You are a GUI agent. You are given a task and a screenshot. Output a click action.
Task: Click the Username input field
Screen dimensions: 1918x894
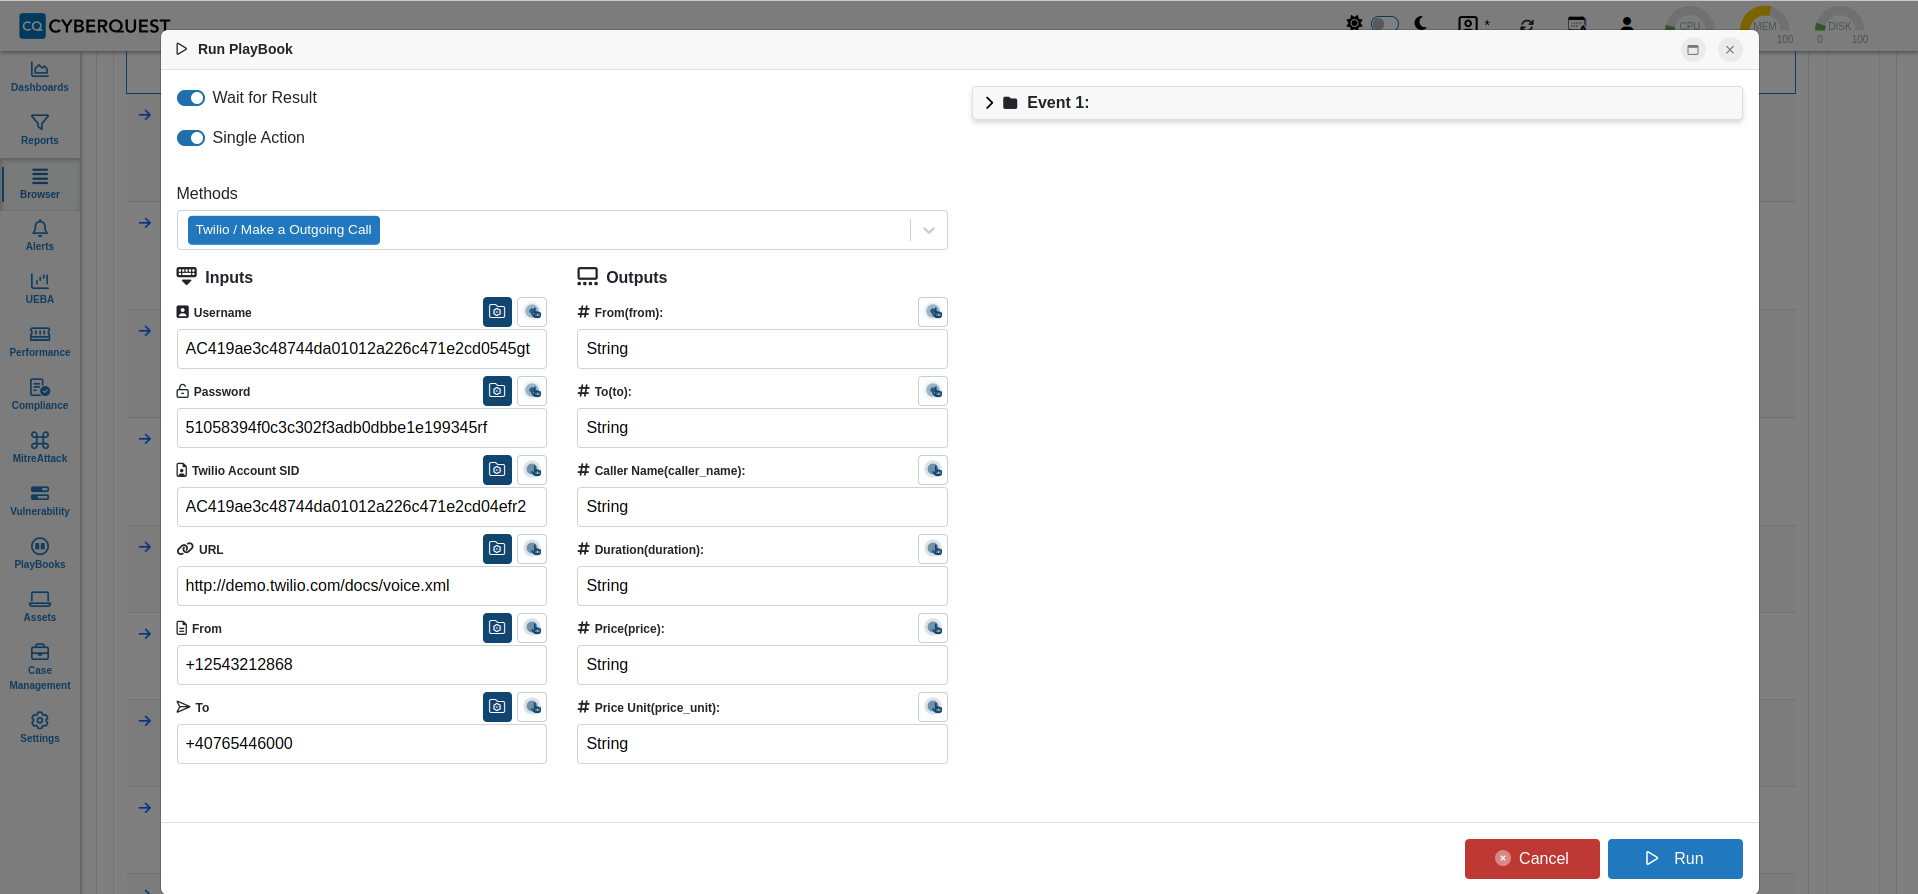(x=362, y=349)
